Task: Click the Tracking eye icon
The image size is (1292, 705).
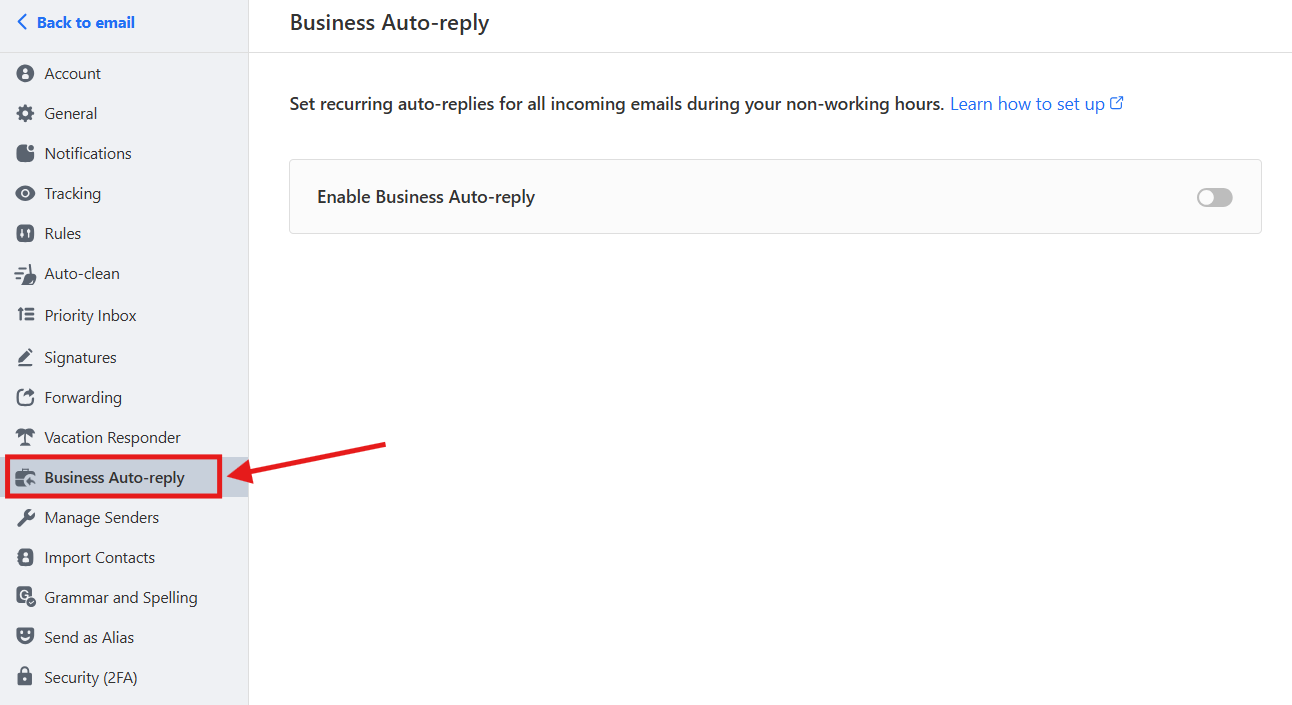Action: [x=26, y=193]
